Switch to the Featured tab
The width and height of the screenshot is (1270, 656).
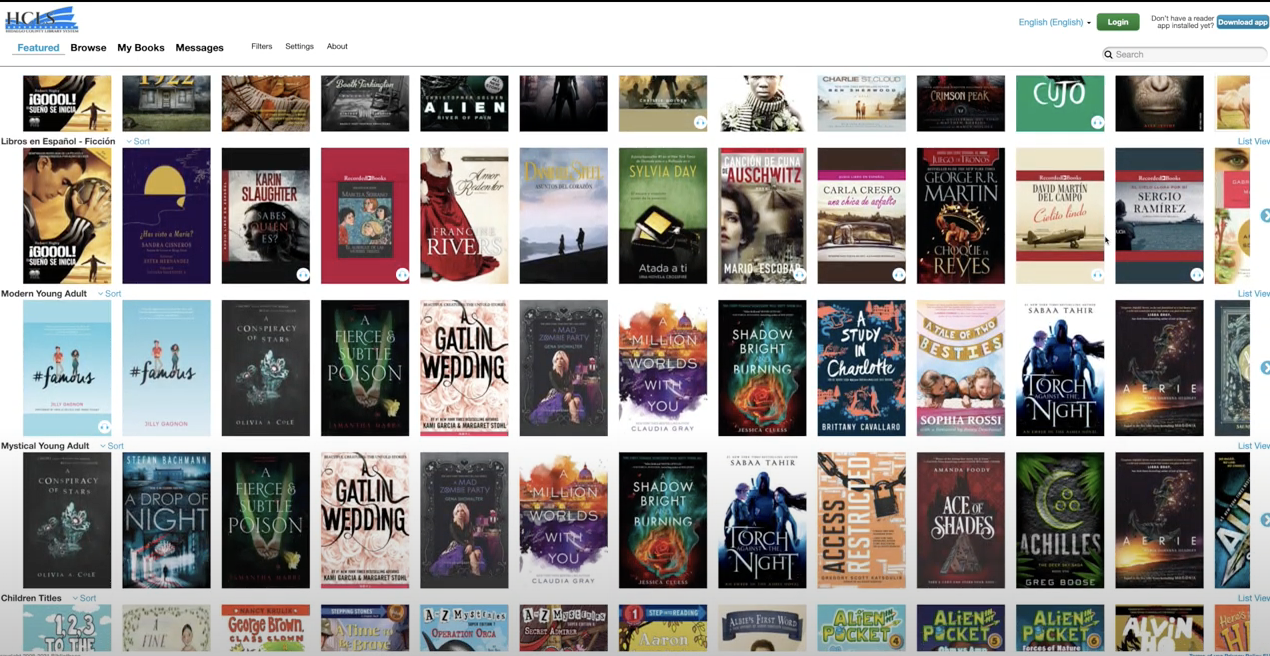(x=38, y=48)
